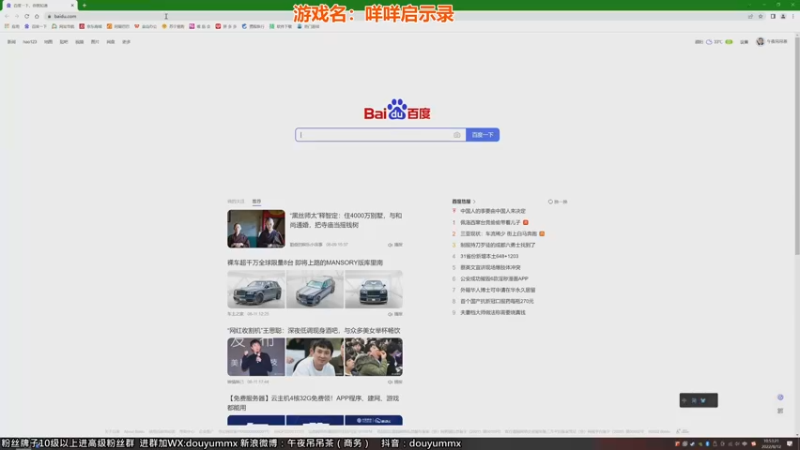This screenshot has width=800, height=450.
Task: Switch to the 推荐 feed tab
Action: [257, 202]
